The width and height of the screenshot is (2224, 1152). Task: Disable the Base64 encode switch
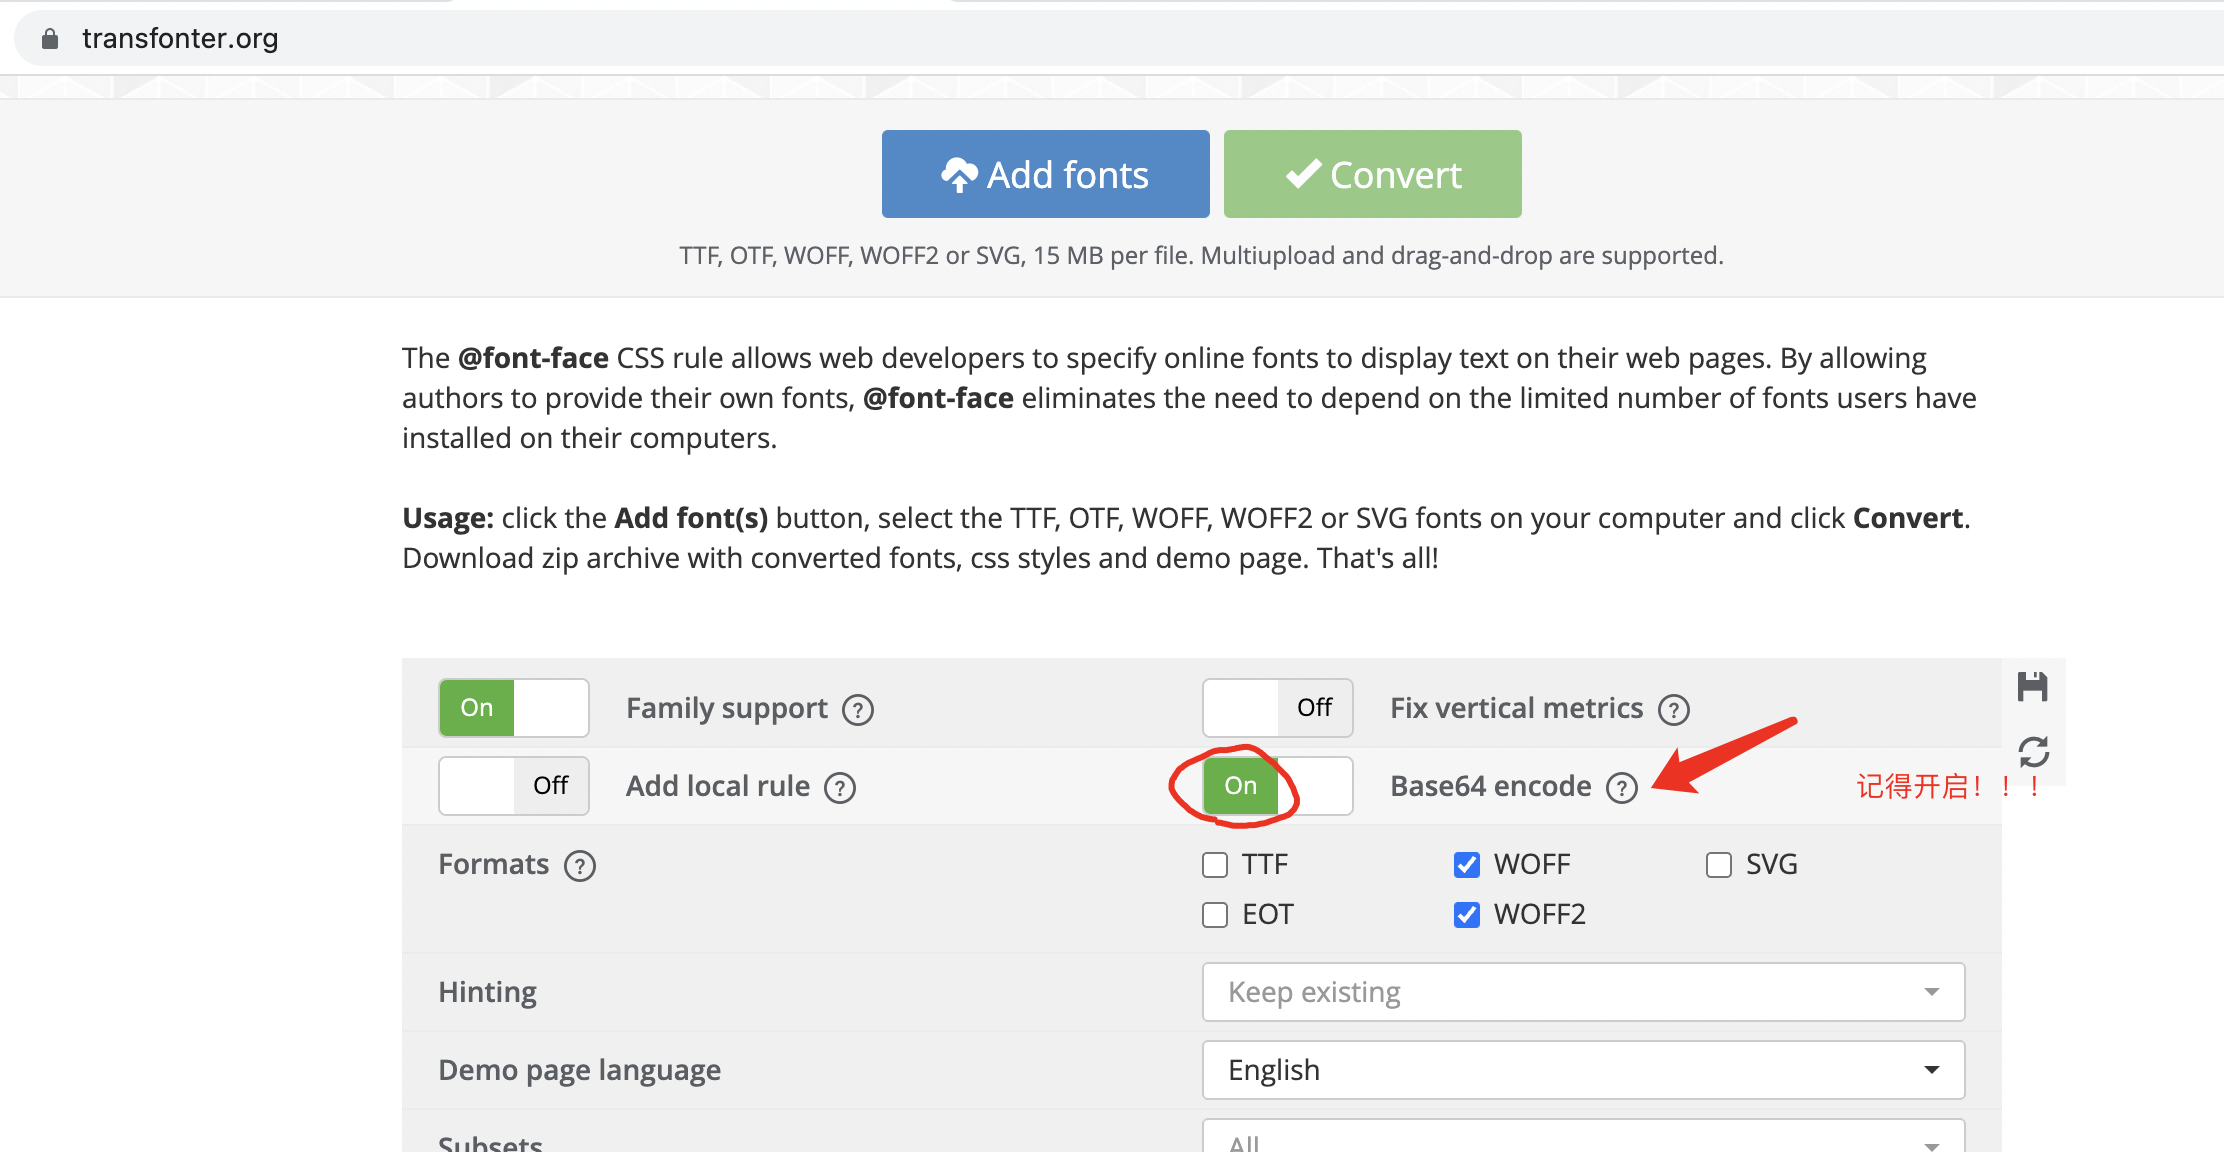1277,786
